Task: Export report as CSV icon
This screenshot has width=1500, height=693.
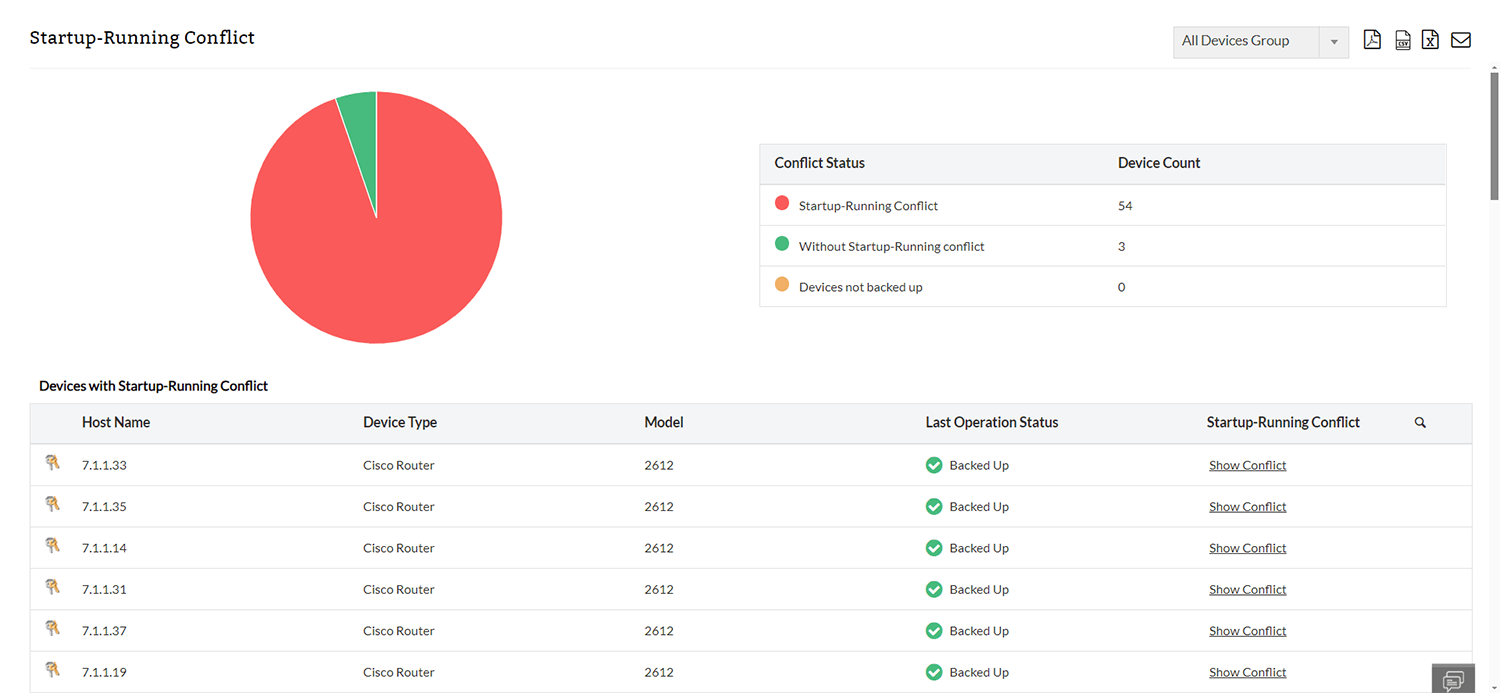Action: 1403,40
